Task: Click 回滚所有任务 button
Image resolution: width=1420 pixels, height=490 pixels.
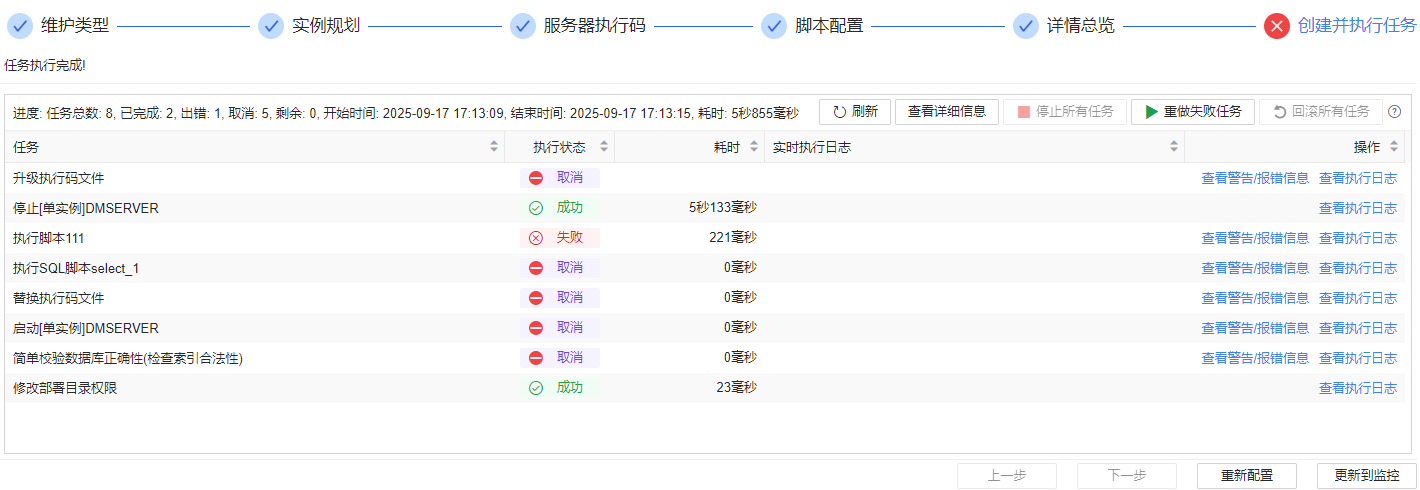Action: pyautogui.click(x=1321, y=112)
